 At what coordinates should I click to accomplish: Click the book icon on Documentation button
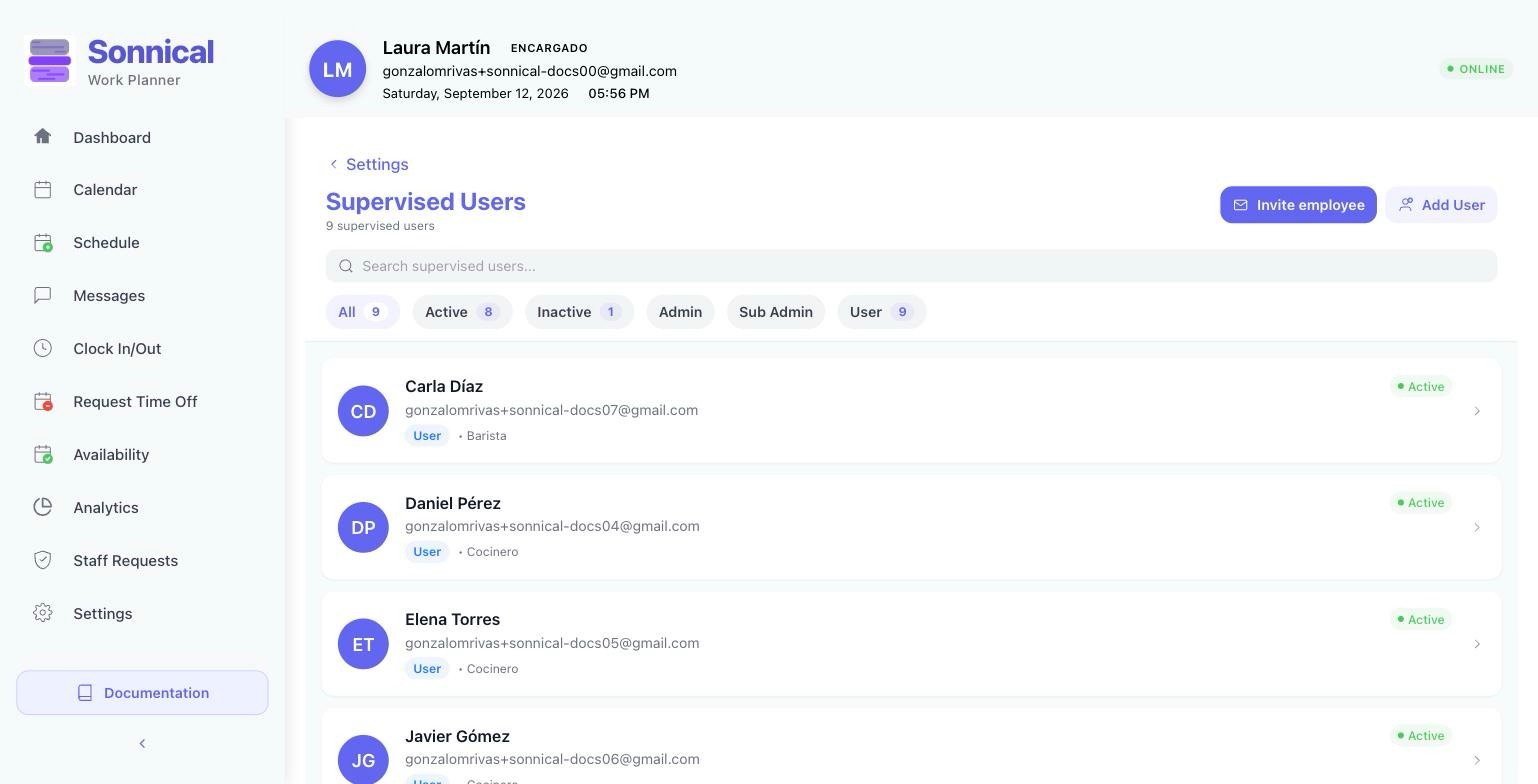85,693
